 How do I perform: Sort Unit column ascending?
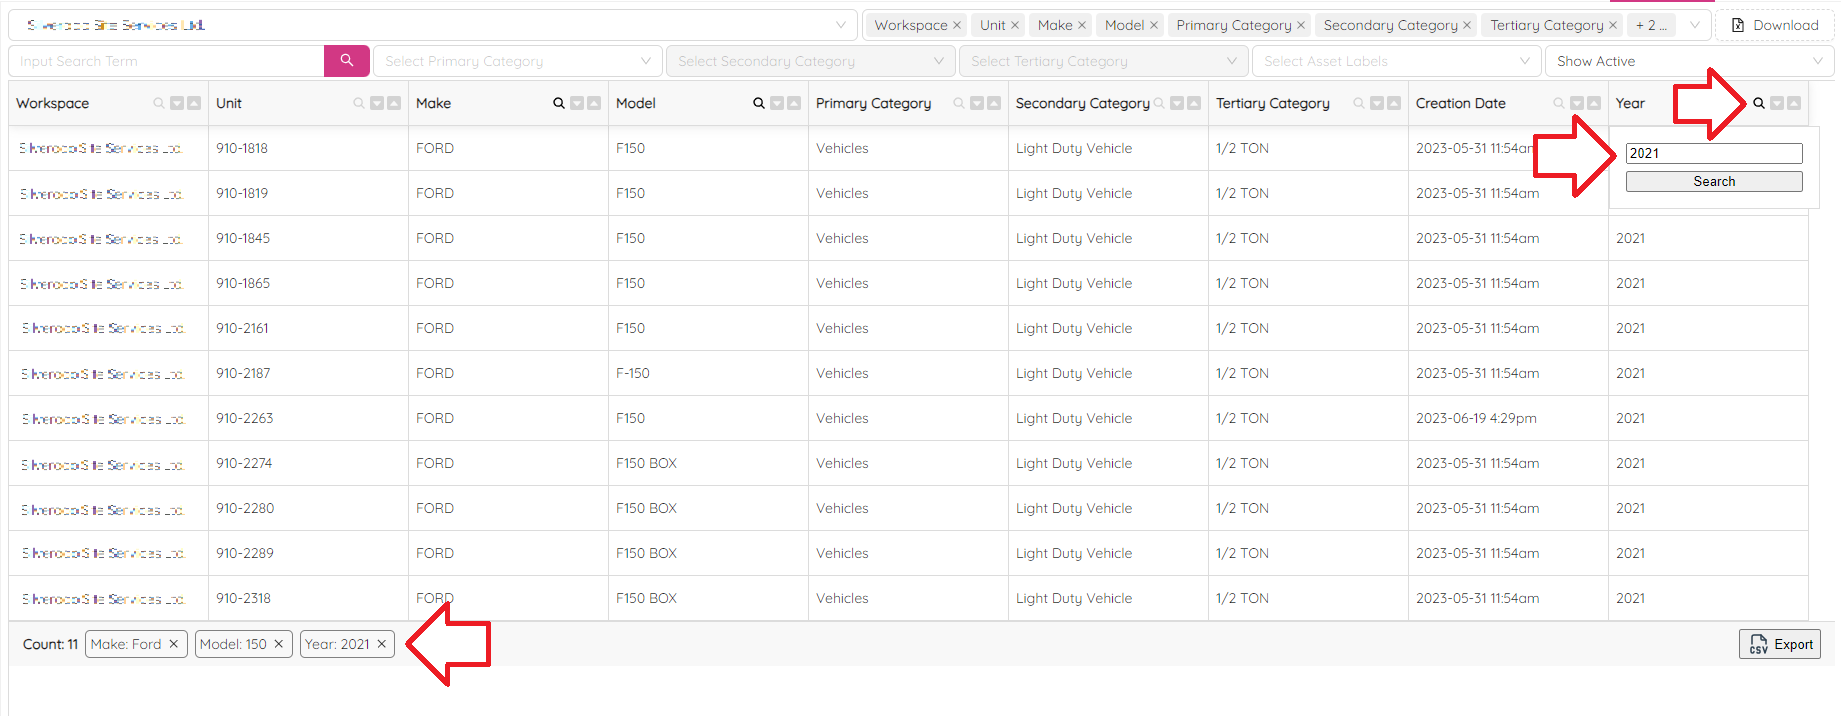394,103
